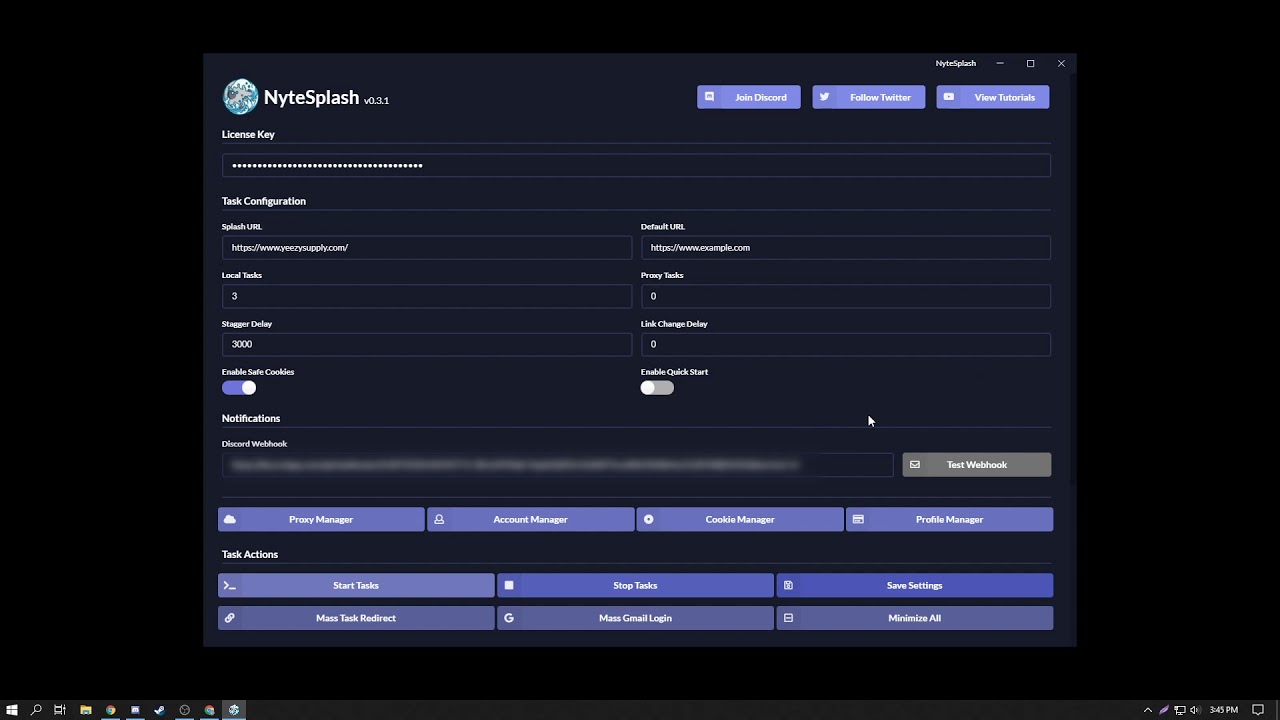Edit the Stagger Delay value

pos(427,344)
